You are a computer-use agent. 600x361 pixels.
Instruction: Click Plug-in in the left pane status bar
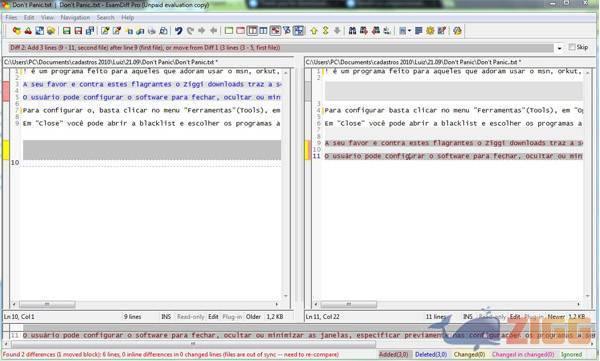tap(232, 317)
